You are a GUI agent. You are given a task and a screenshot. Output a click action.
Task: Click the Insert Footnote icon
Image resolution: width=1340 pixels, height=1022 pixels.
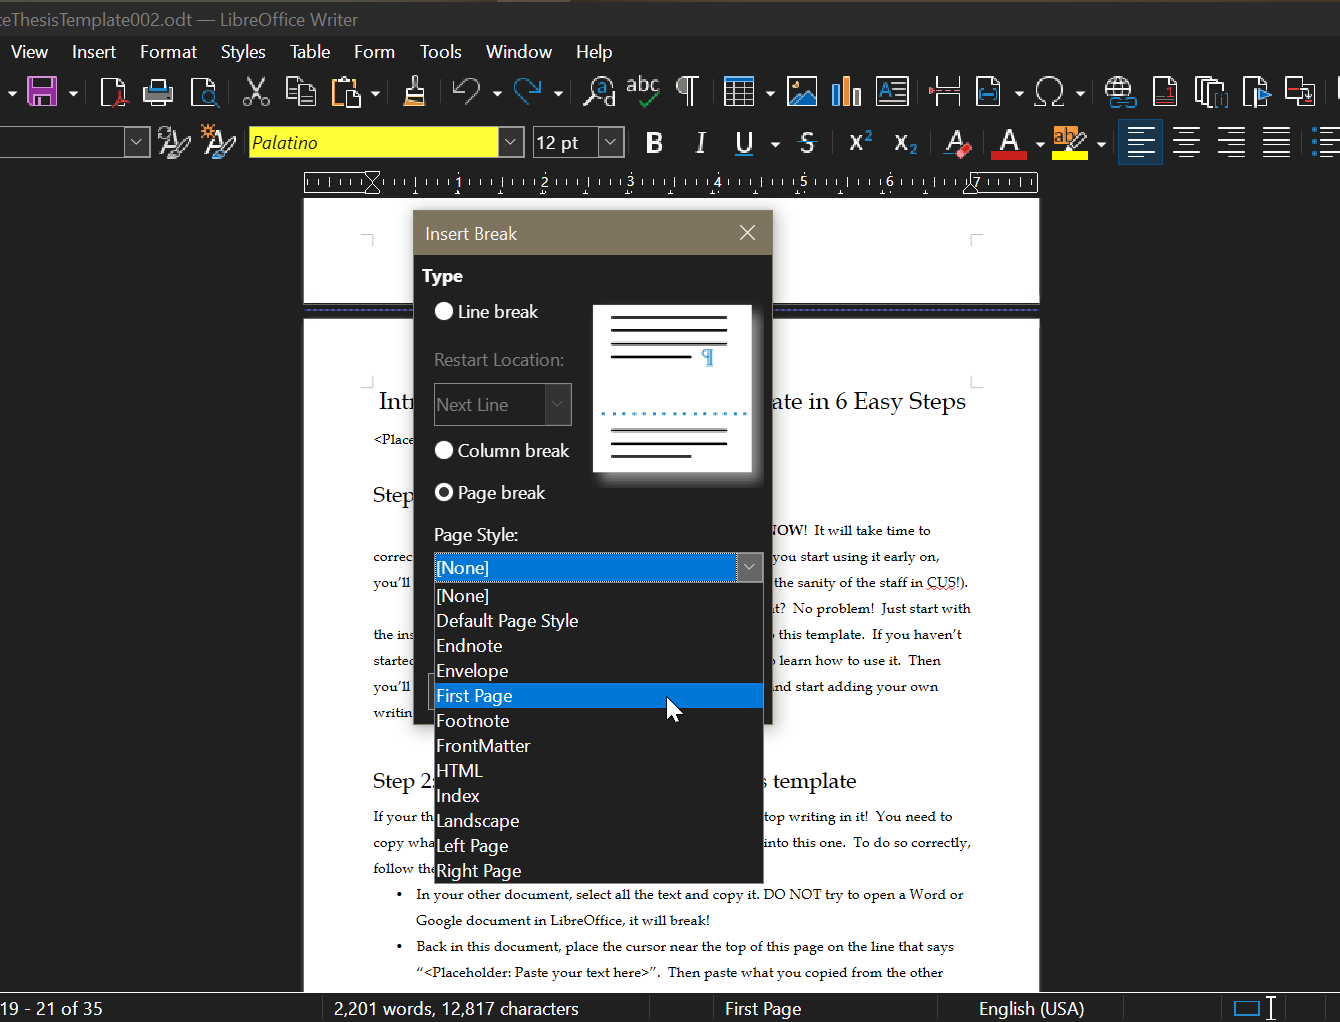1164,92
